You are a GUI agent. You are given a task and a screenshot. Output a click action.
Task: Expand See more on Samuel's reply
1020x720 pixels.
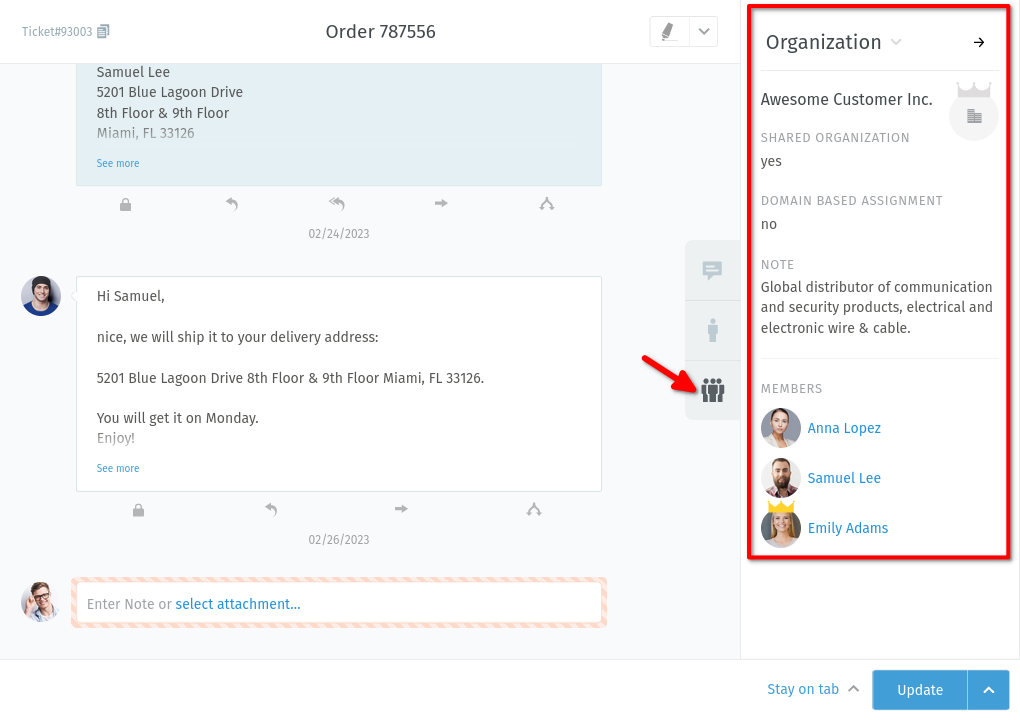[x=117, y=468]
